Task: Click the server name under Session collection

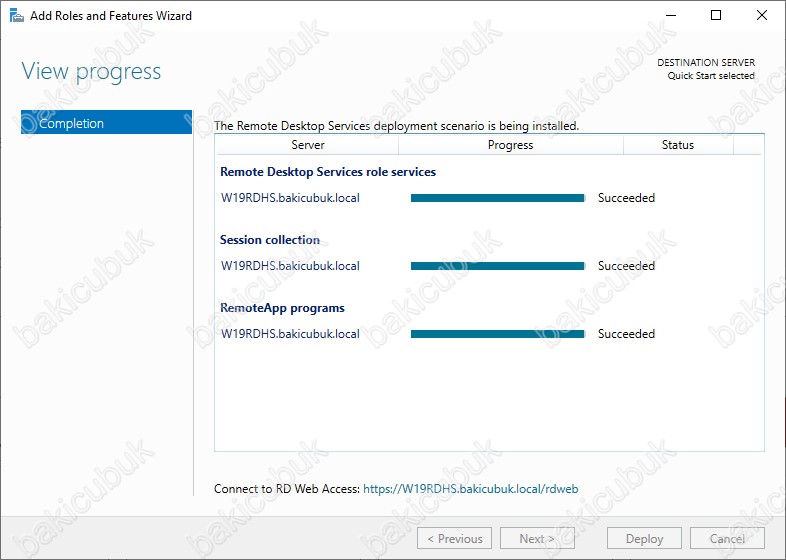Action: [x=290, y=266]
